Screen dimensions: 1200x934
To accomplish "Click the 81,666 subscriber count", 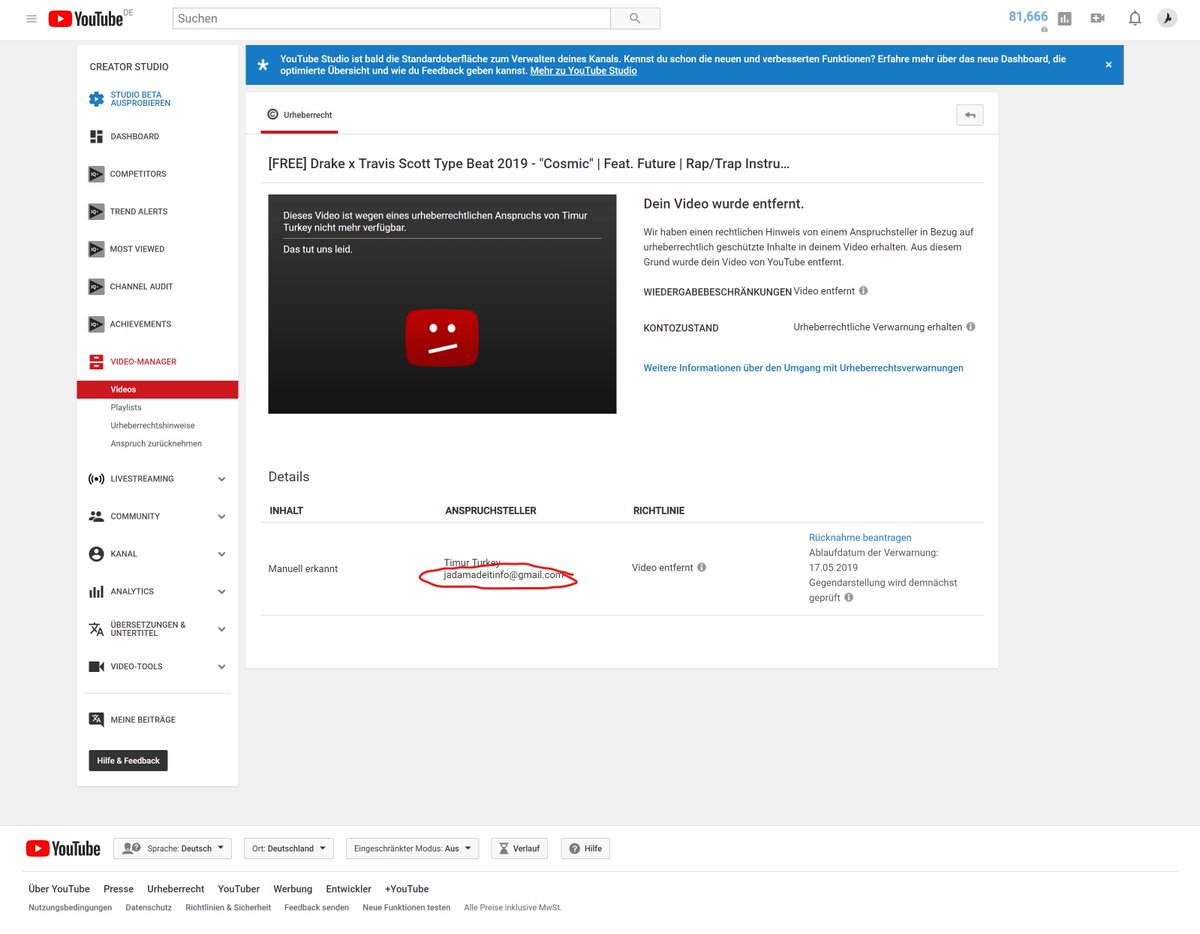I will (x=1028, y=16).
